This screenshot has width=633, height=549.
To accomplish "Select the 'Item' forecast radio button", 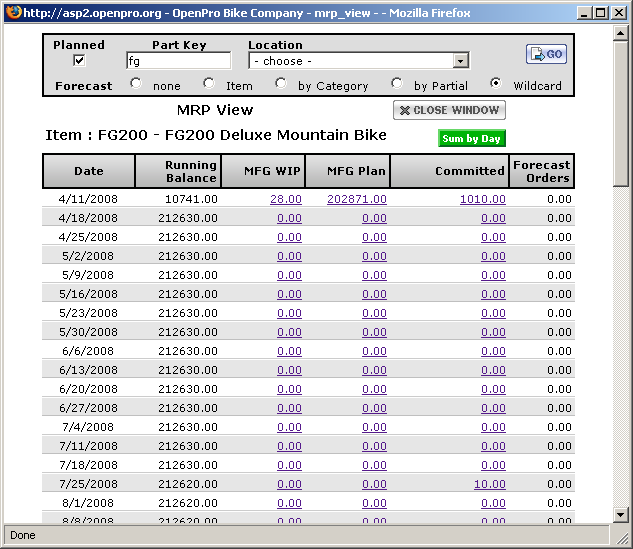I will pyautogui.click(x=209, y=84).
